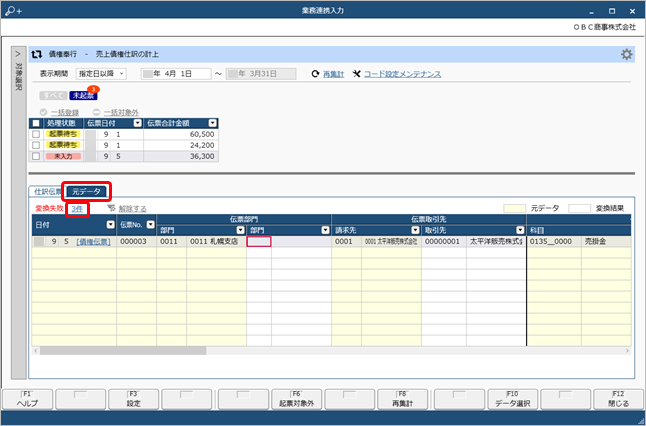Click the horizontal scrollbar thumb under grid
The width and height of the screenshot is (646, 426).
(123, 351)
